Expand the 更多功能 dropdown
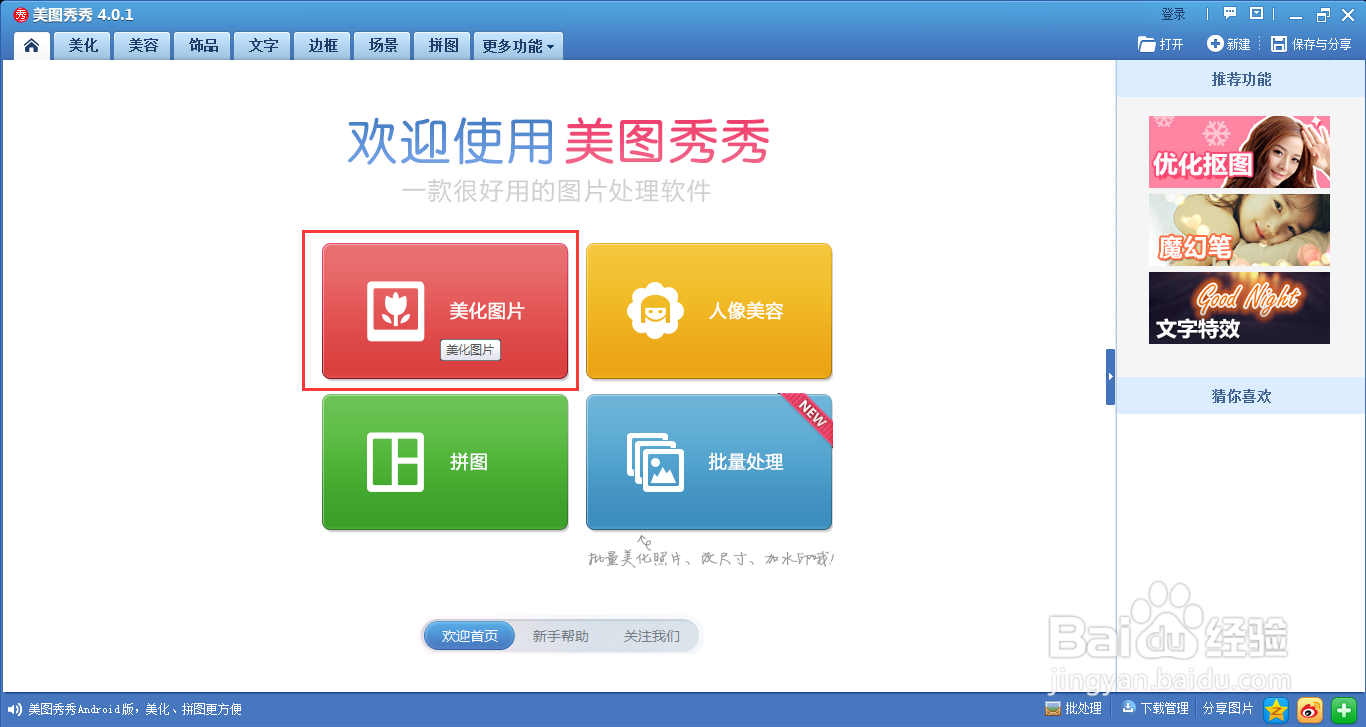1366x727 pixels. pyautogui.click(x=518, y=46)
